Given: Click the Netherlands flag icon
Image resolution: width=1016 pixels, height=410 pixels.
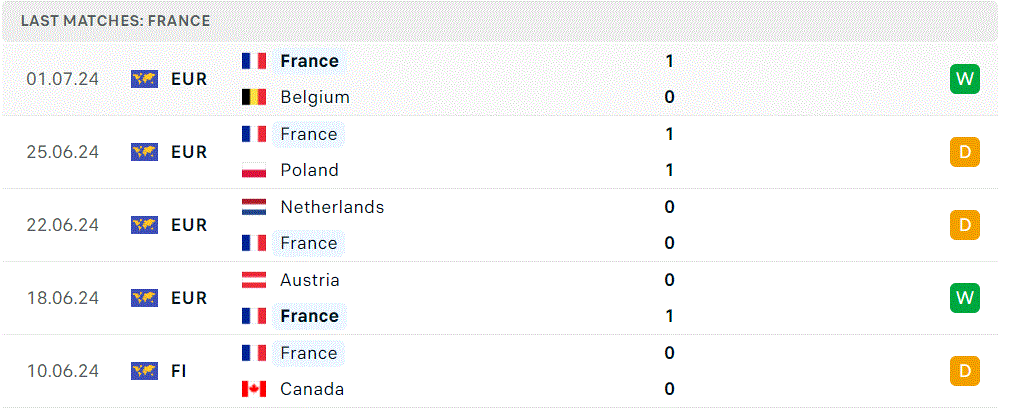Looking at the screenshot, I should 253,207.
